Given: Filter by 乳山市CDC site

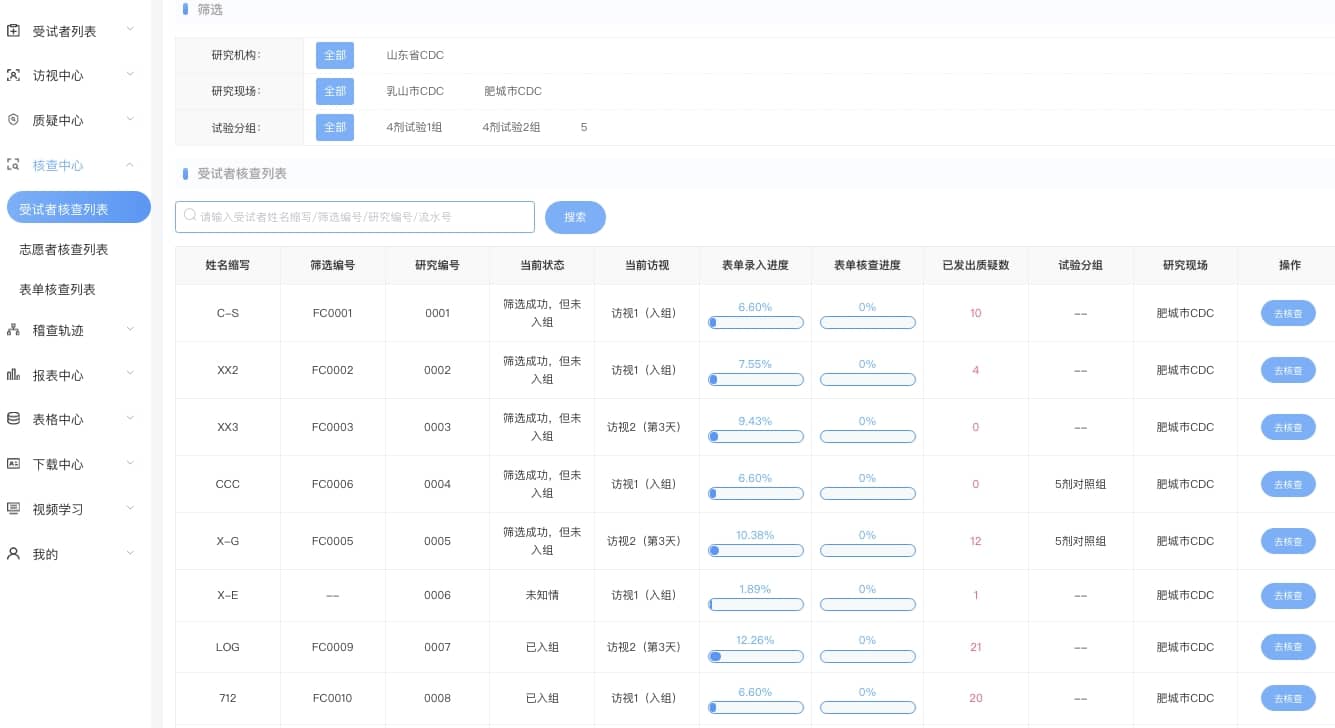Looking at the screenshot, I should point(415,91).
